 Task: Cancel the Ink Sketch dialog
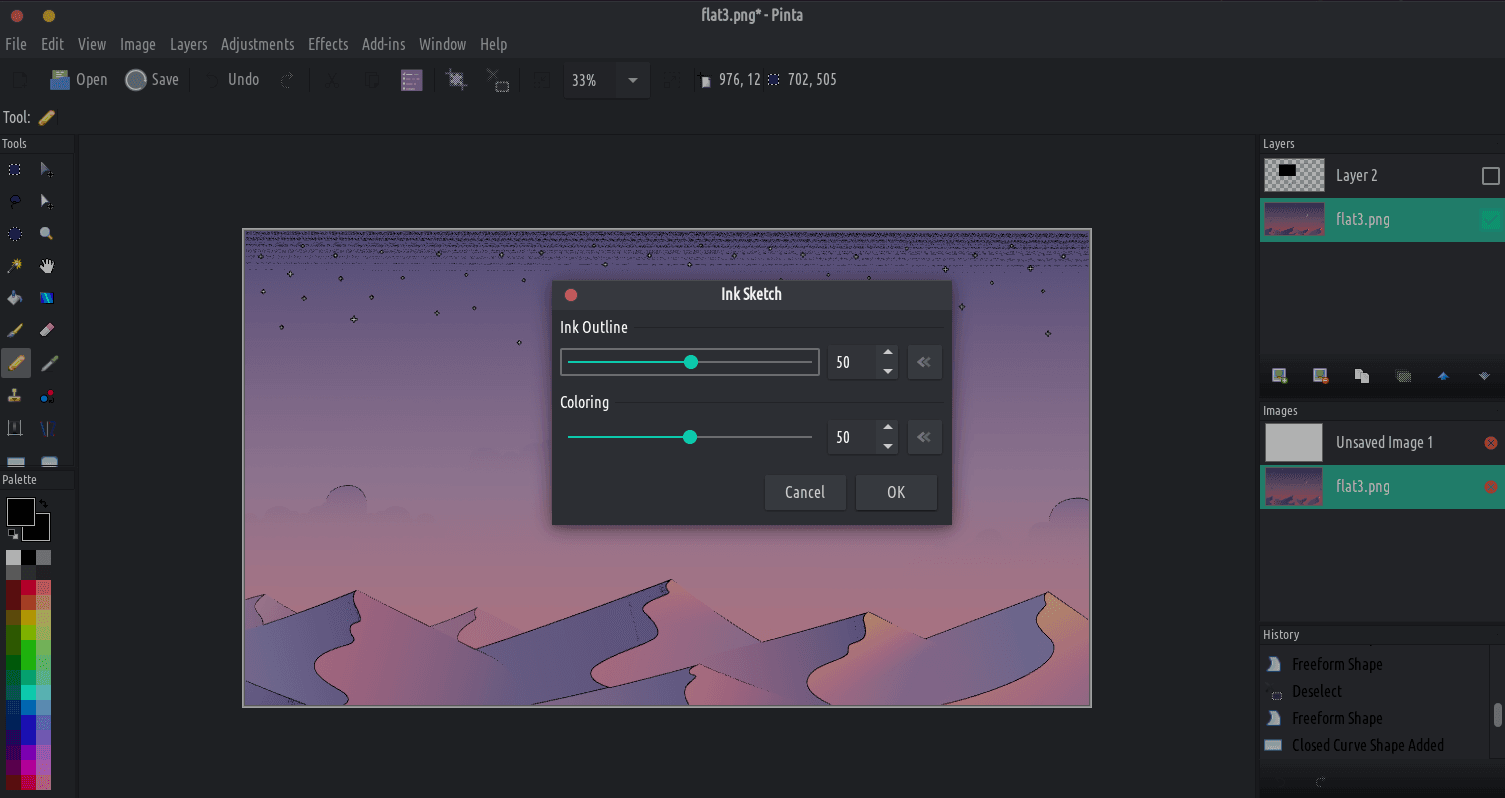tap(805, 492)
